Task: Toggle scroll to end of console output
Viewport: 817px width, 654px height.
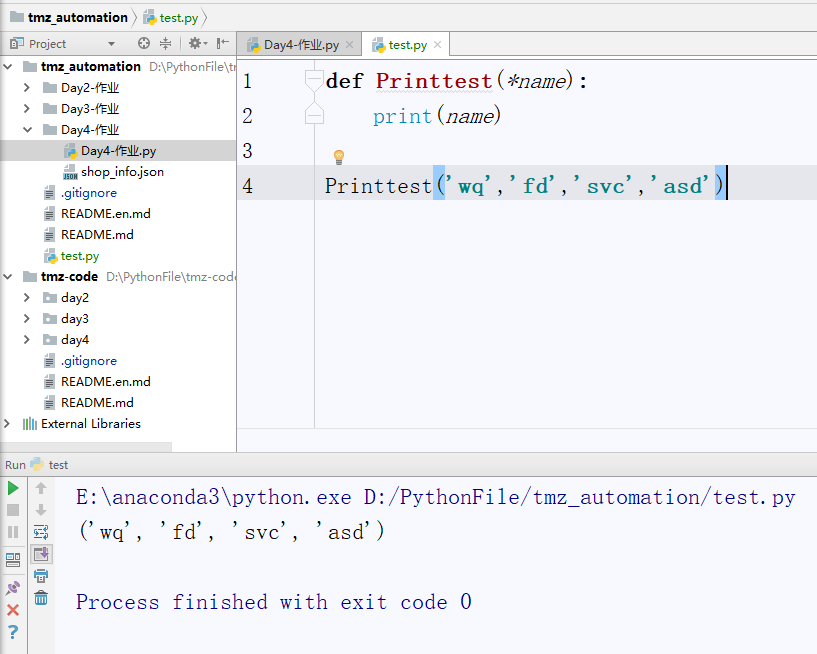Action: coord(41,554)
